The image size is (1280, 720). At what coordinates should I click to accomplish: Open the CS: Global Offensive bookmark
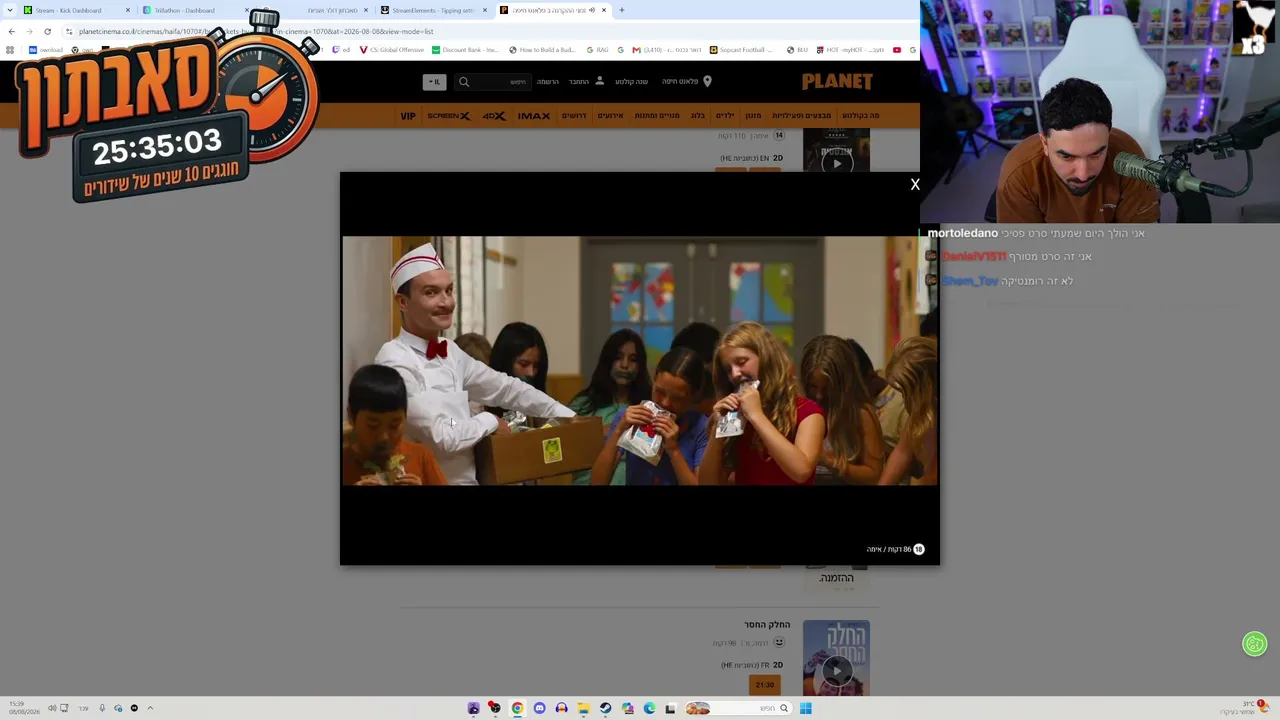tap(391, 50)
